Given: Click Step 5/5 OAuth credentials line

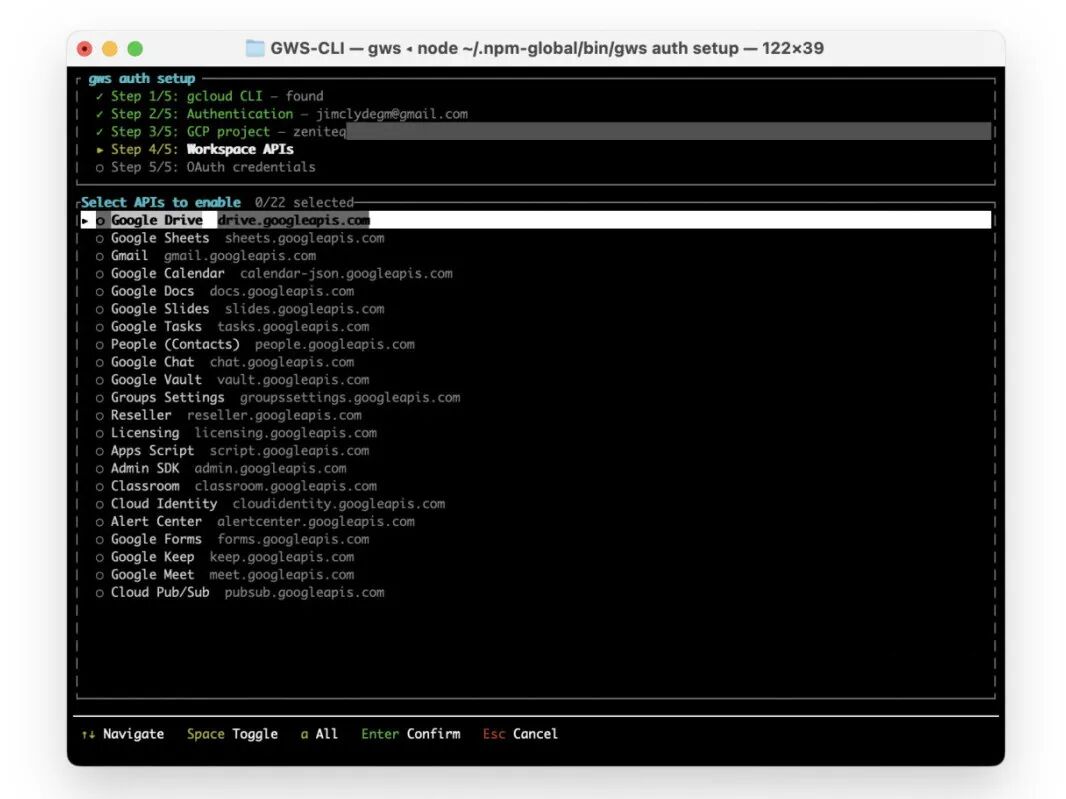Looking at the screenshot, I should [205, 167].
